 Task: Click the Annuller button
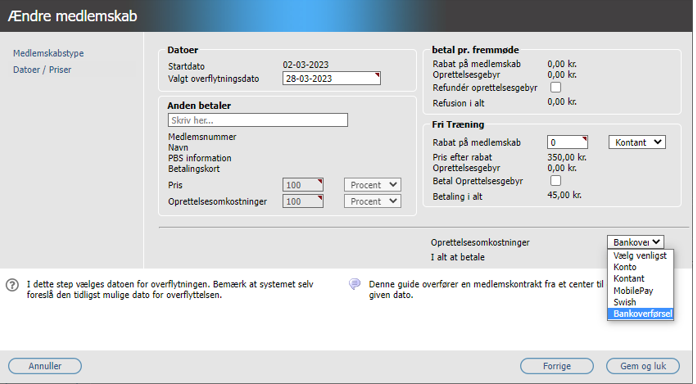(x=45, y=366)
